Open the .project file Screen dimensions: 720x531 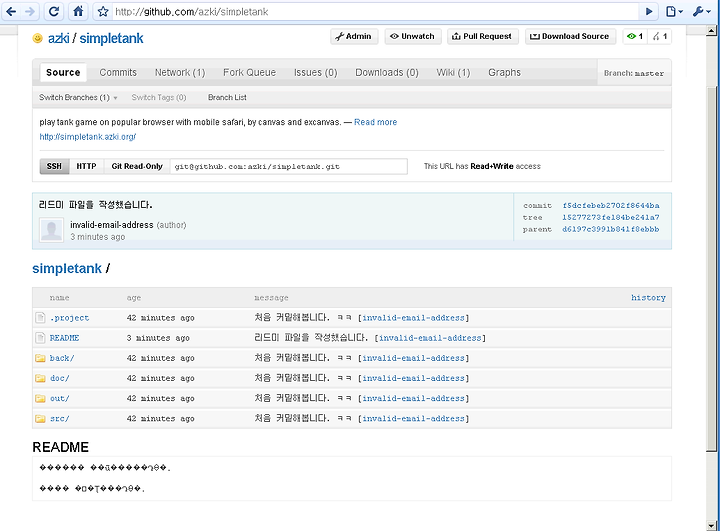(x=69, y=318)
